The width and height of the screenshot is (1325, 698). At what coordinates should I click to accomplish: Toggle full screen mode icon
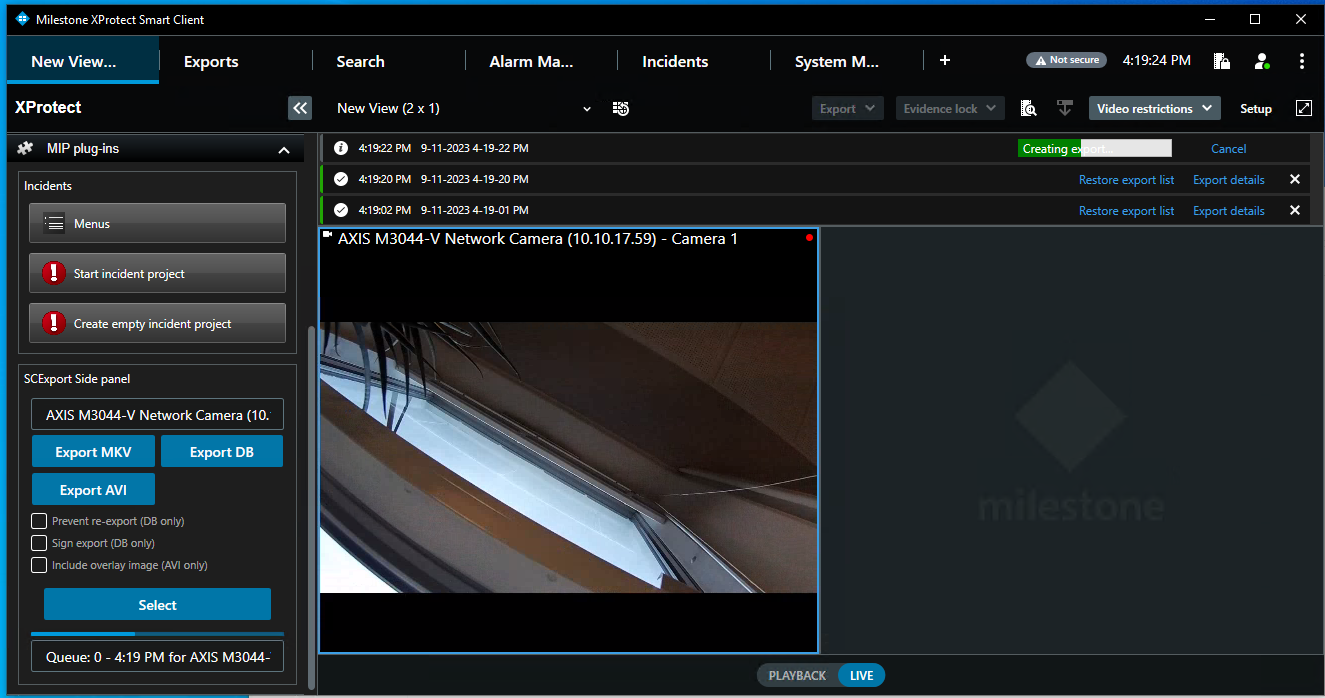(x=1303, y=108)
